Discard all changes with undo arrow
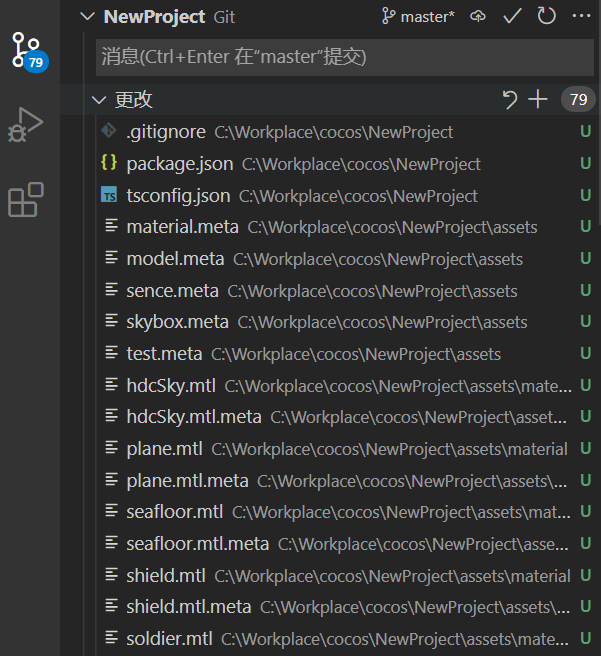 (x=509, y=100)
